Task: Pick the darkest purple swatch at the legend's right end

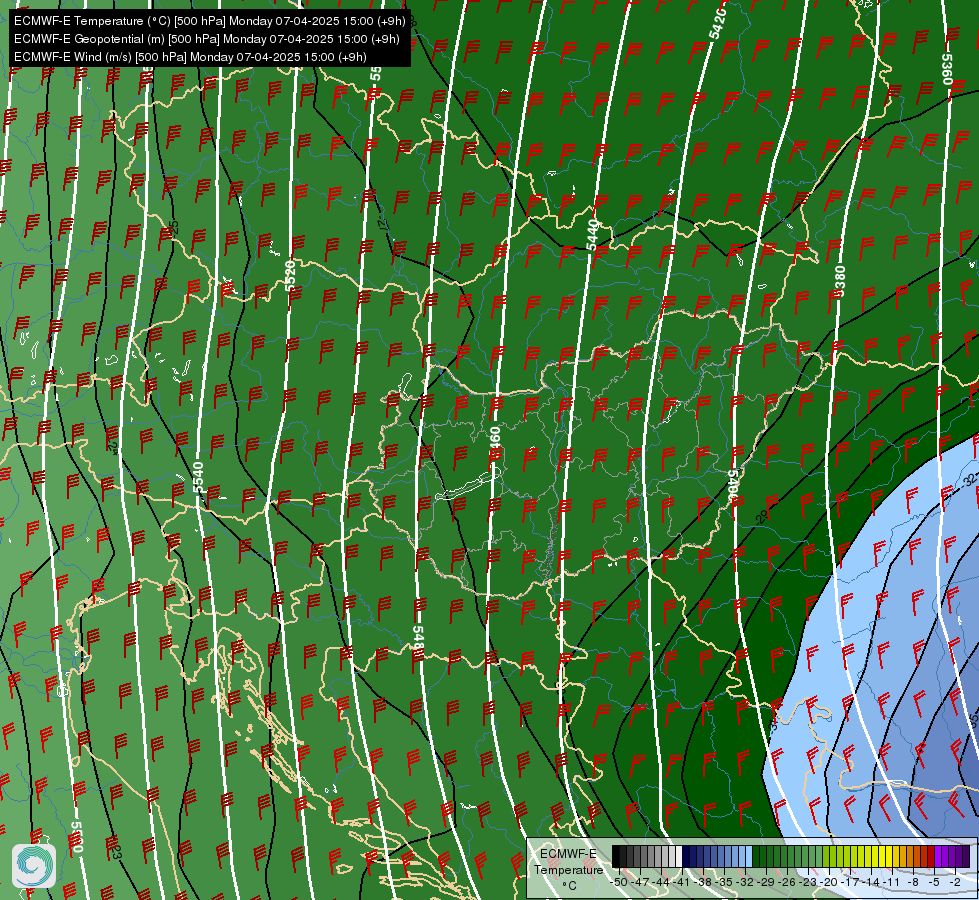Action: point(966,856)
